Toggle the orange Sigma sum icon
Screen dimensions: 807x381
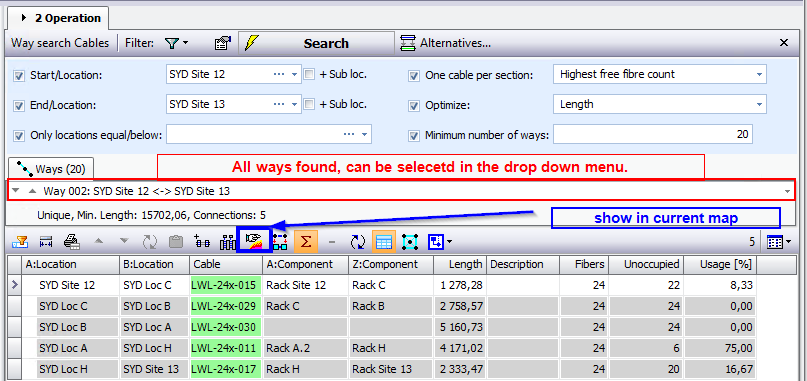[306, 241]
